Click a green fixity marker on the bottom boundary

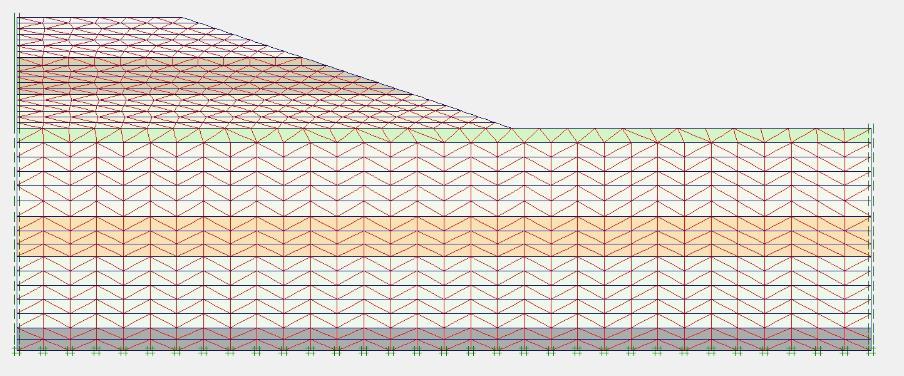[43, 352]
